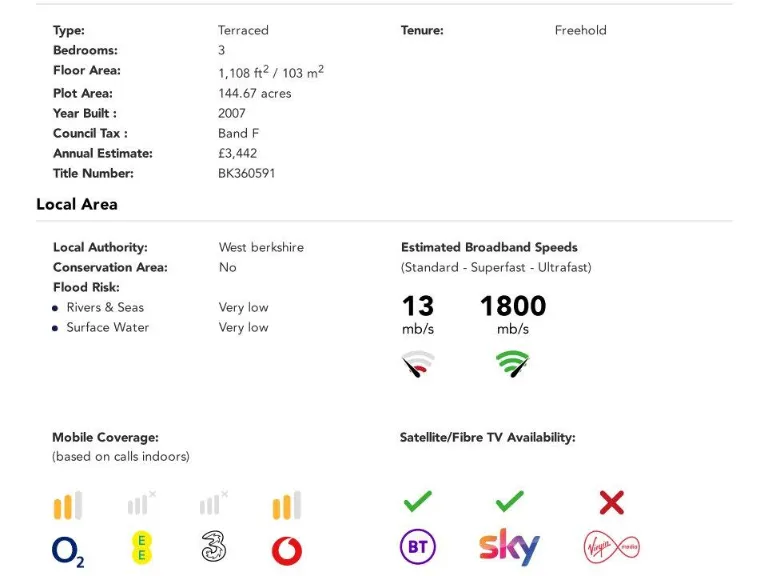Click the Virgin Media logo
The image size is (768, 576).
tap(612, 547)
